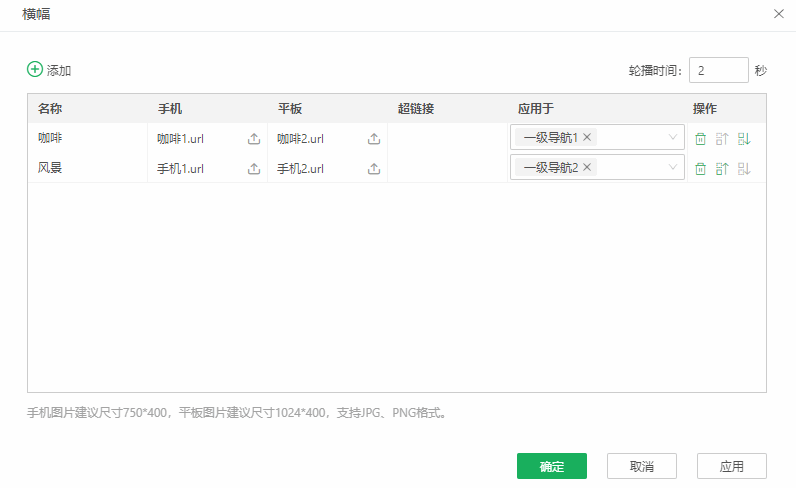Image resolution: width=796 pixels, height=488 pixels.
Task: Click the 轮播时间 input field
Action: click(718, 70)
